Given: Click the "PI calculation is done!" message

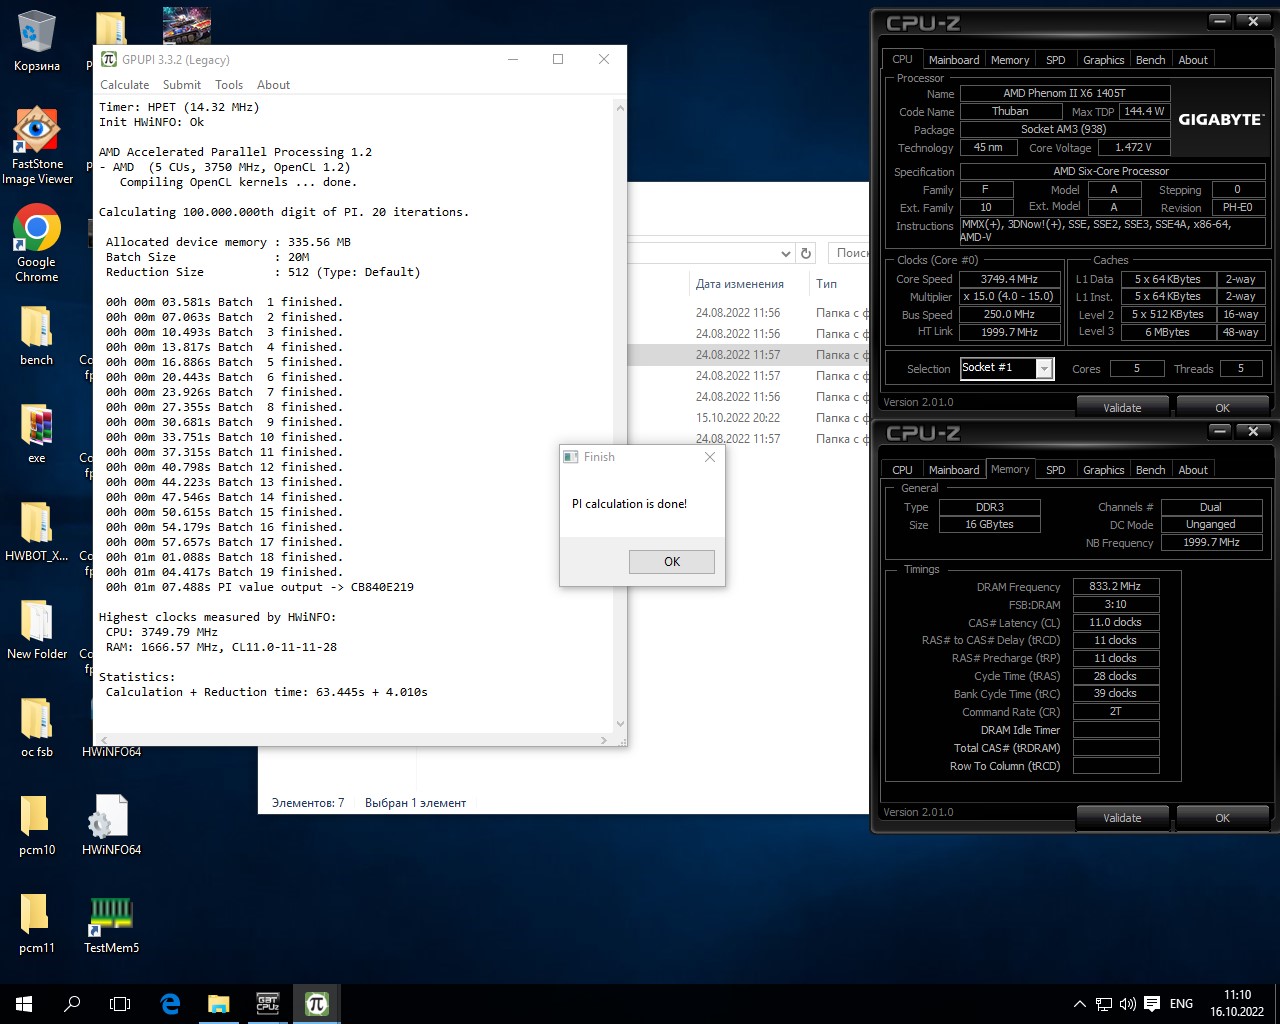Looking at the screenshot, I should pyautogui.click(x=629, y=504).
